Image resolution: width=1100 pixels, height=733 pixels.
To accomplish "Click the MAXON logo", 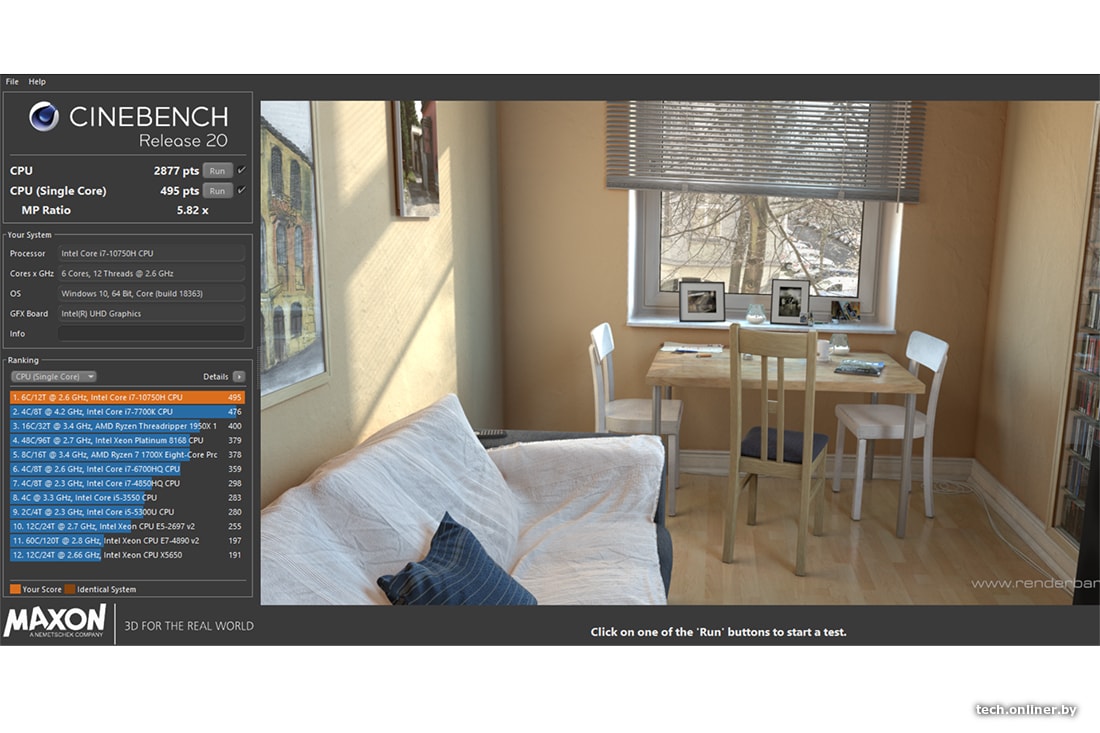I will point(55,621).
